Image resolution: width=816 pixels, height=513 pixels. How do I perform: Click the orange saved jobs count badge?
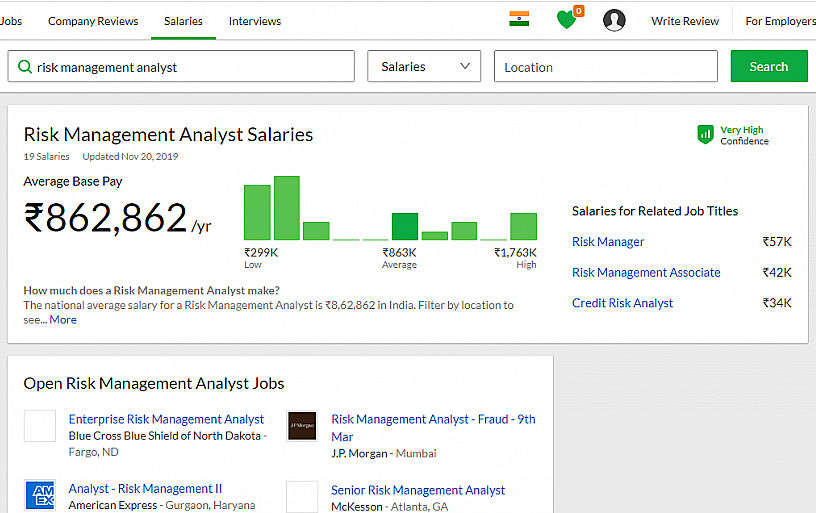click(578, 11)
